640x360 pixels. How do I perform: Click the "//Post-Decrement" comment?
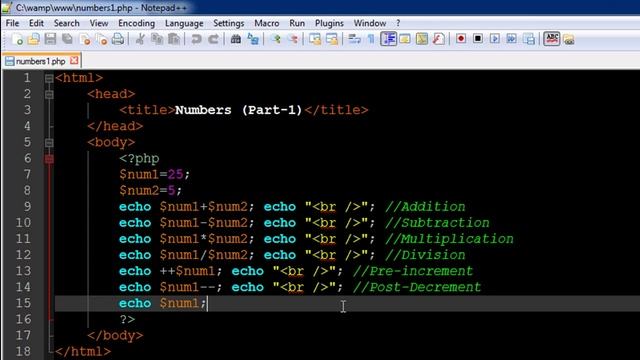[x=417, y=287]
